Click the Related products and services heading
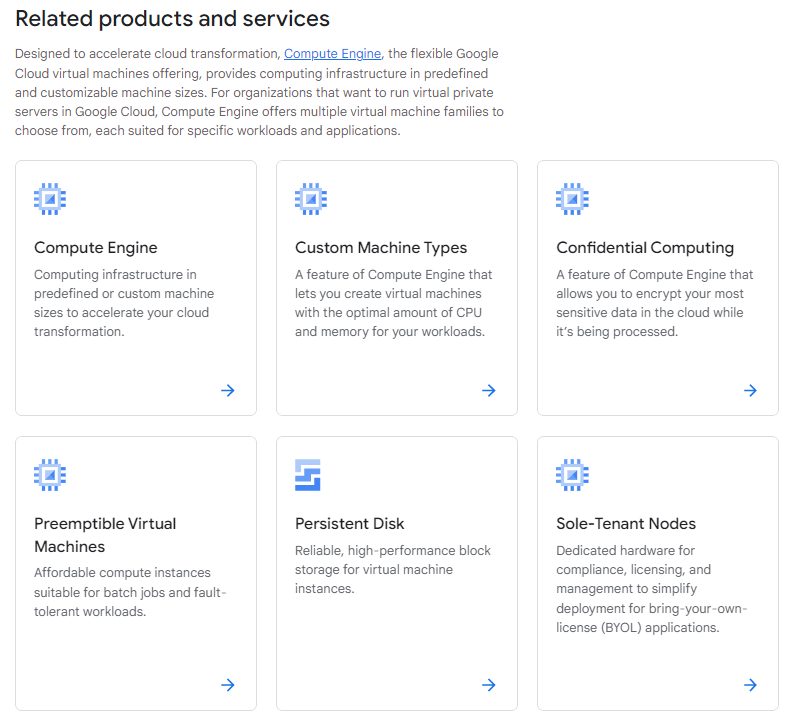 172,19
